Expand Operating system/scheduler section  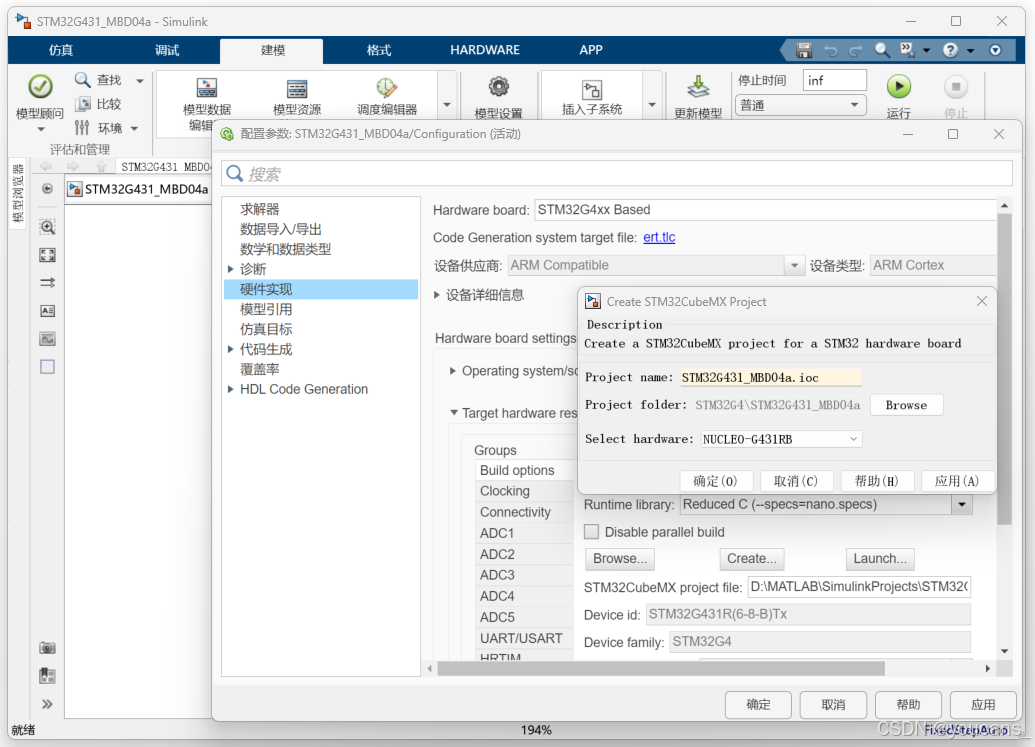tap(453, 371)
